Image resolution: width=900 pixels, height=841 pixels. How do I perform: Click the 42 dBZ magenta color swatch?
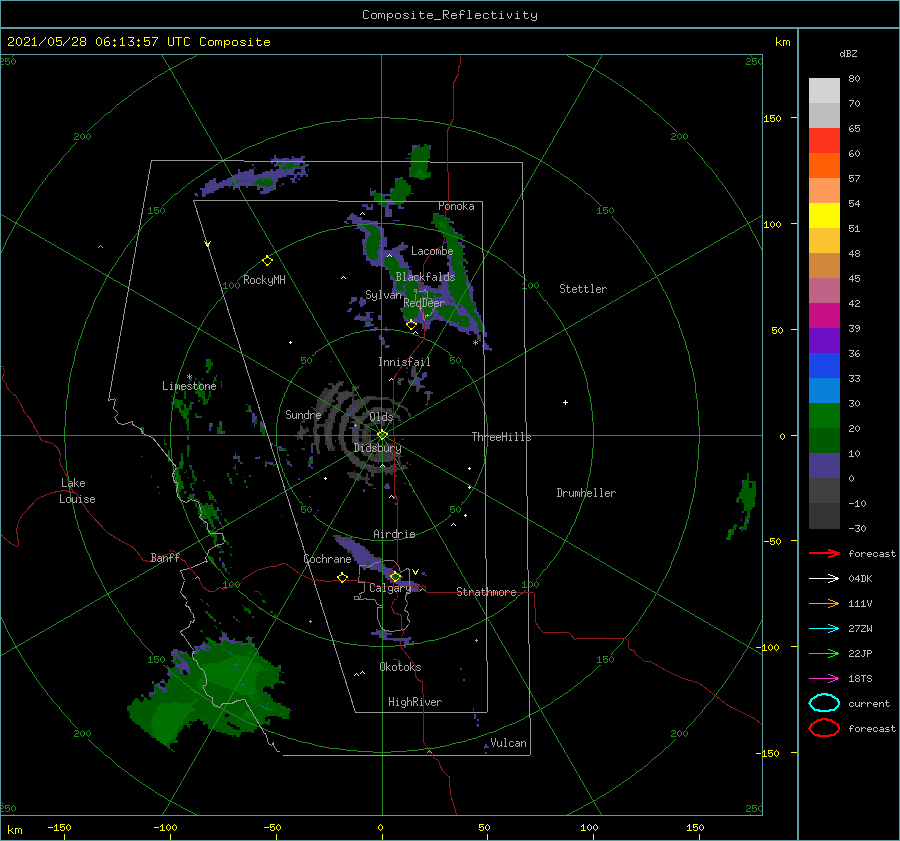(x=824, y=315)
